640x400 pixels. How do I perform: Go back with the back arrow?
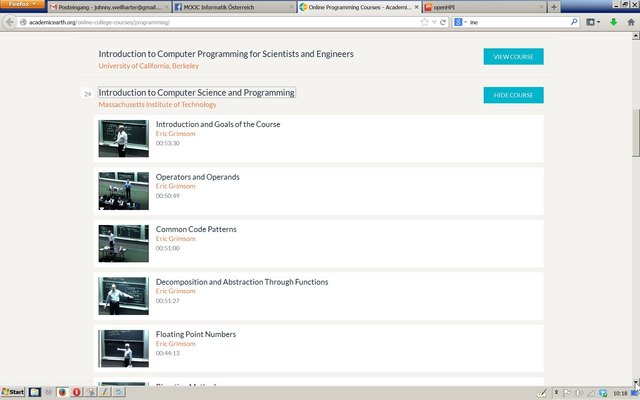click(10, 22)
